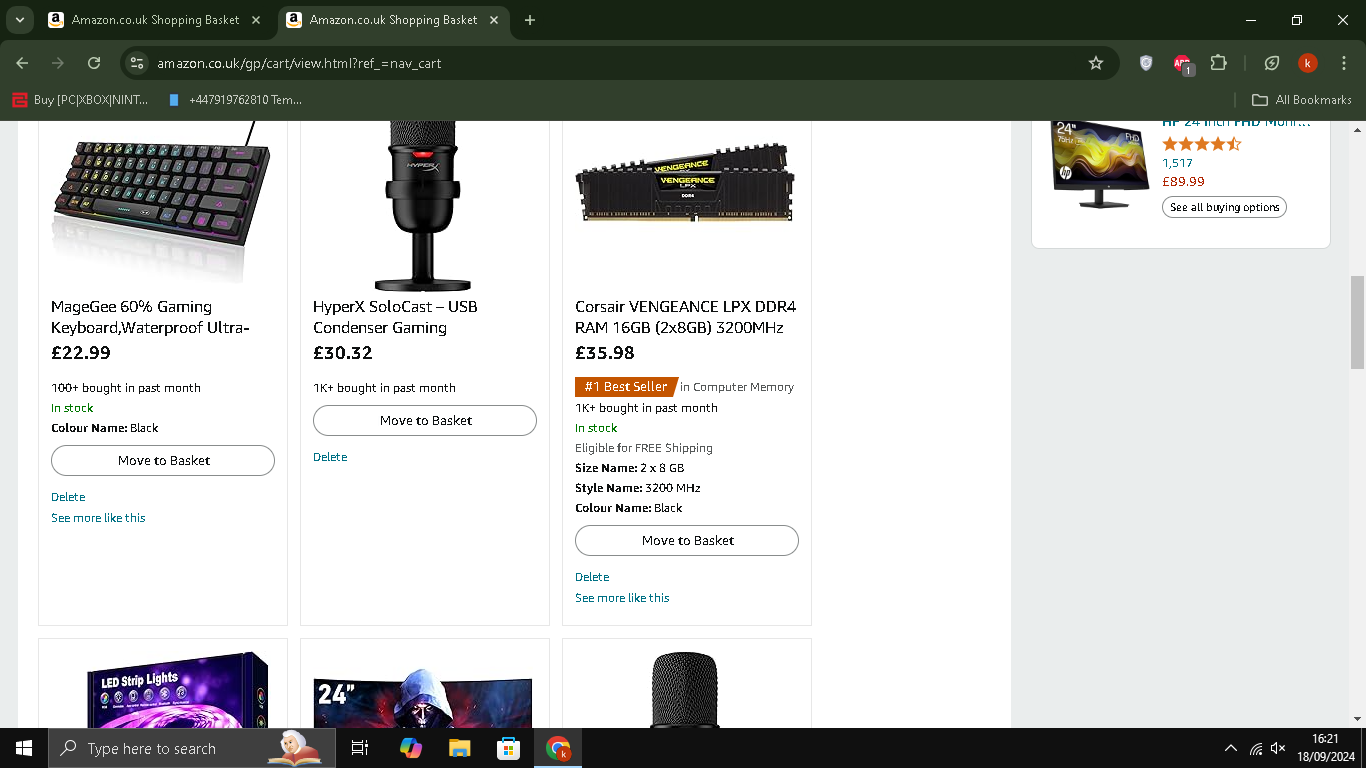Open the red ABP extension icon
The height and width of the screenshot is (768, 1366).
click(1183, 64)
